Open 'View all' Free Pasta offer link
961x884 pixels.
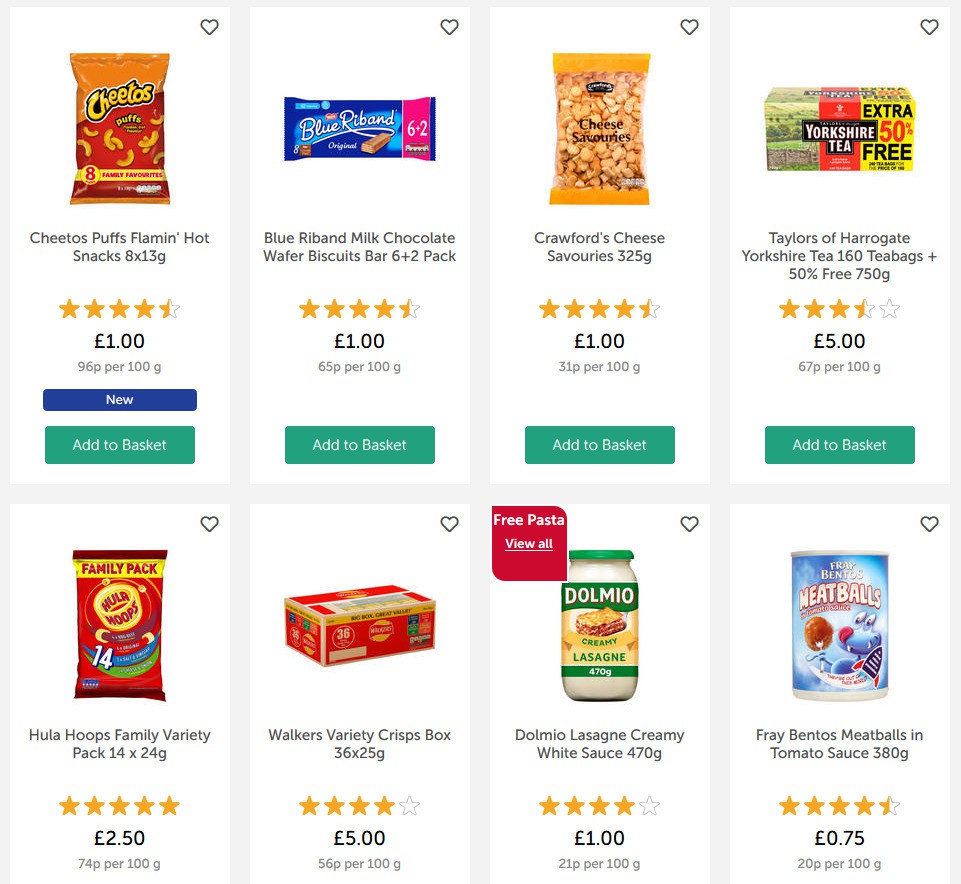click(529, 544)
